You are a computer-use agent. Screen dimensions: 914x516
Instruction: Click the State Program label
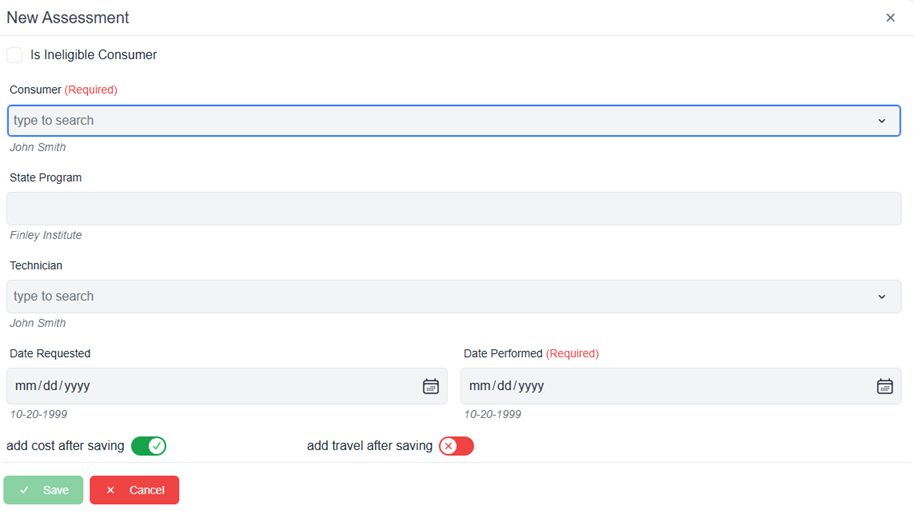[45, 178]
